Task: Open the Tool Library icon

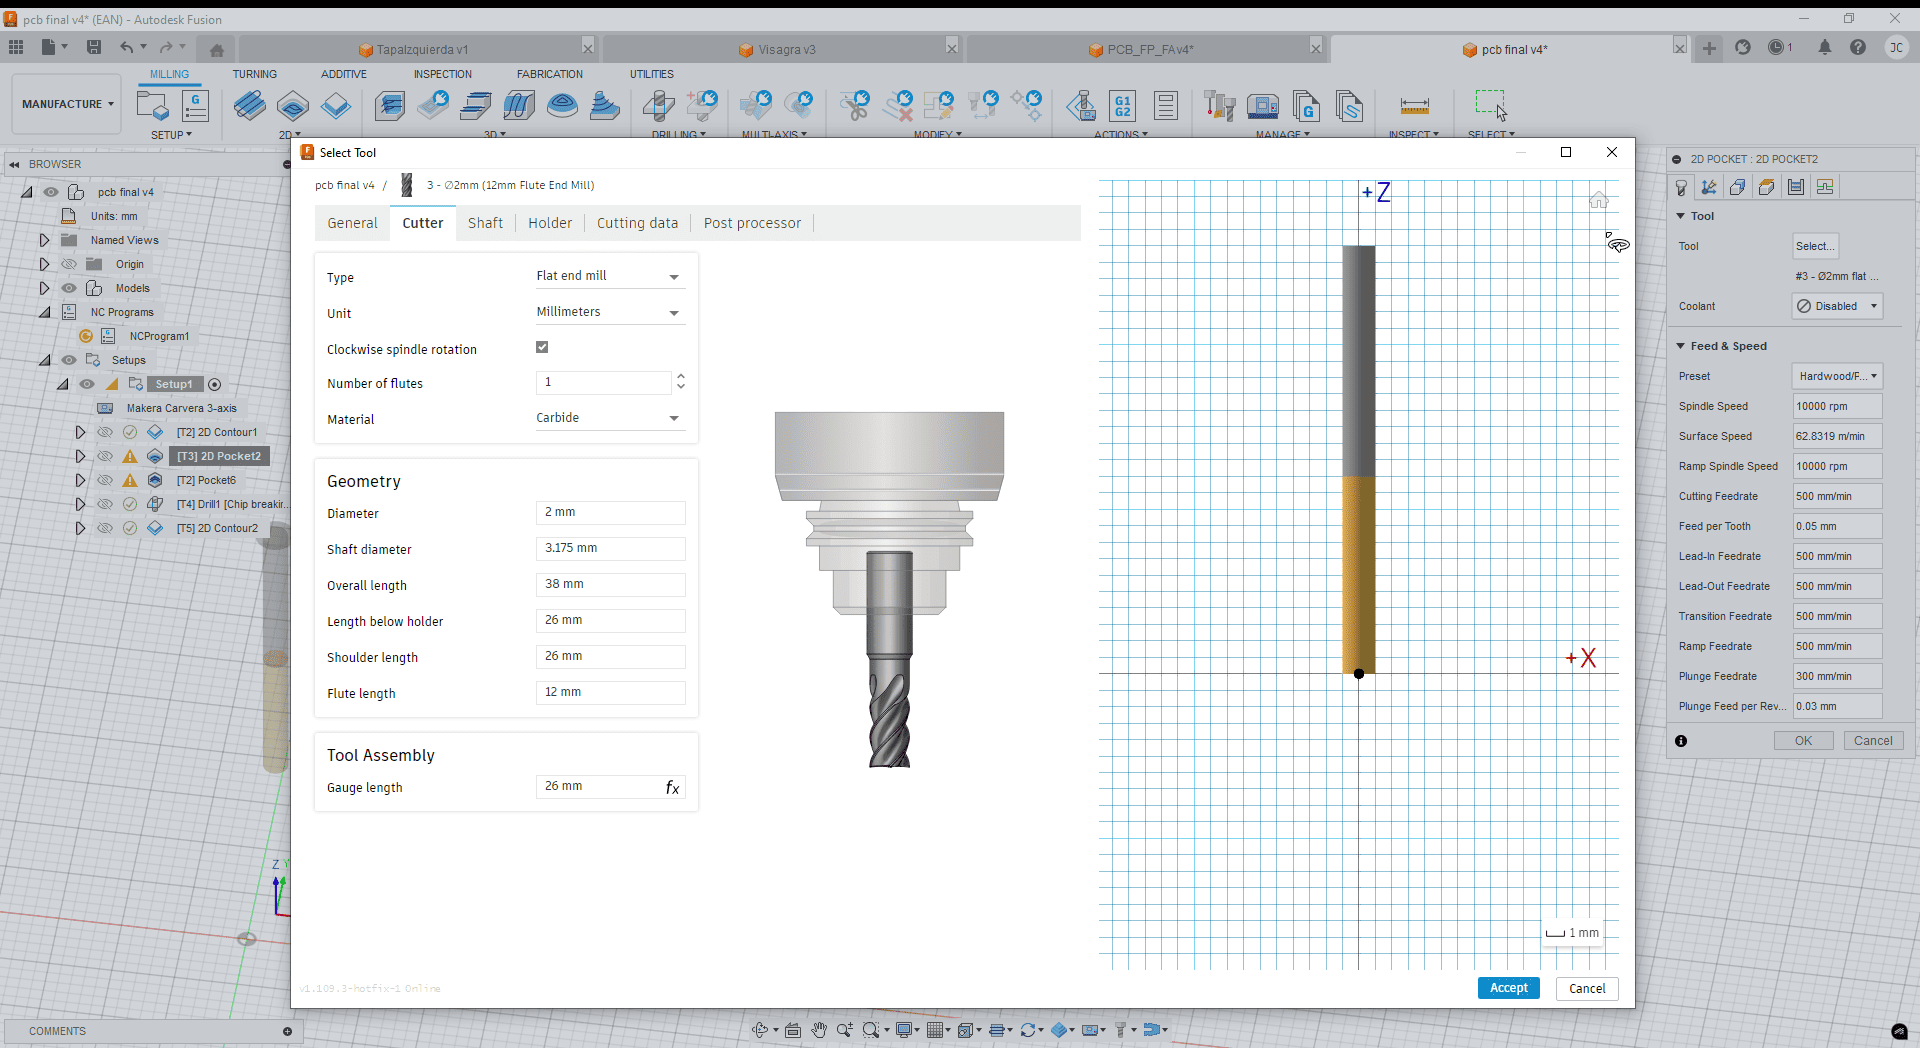Action: [1220, 105]
